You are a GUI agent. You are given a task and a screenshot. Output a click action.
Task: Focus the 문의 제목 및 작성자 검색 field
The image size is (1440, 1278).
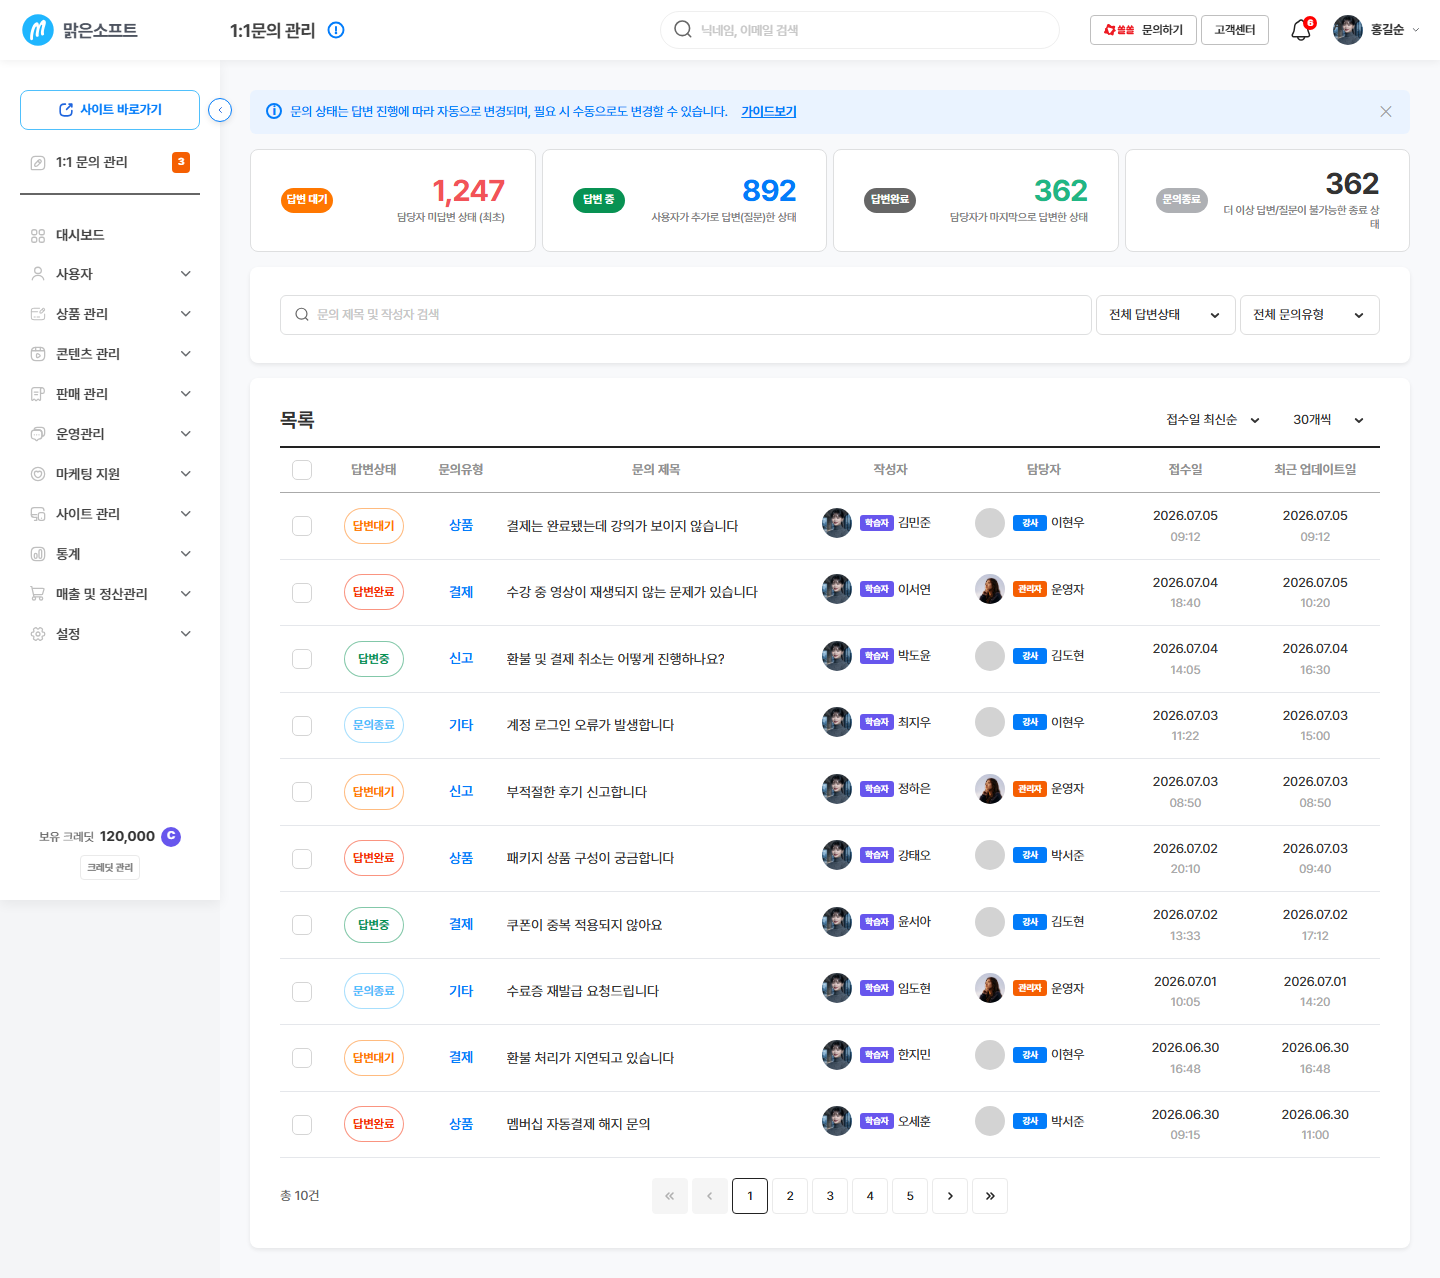pyautogui.click(x=686, y=315)
